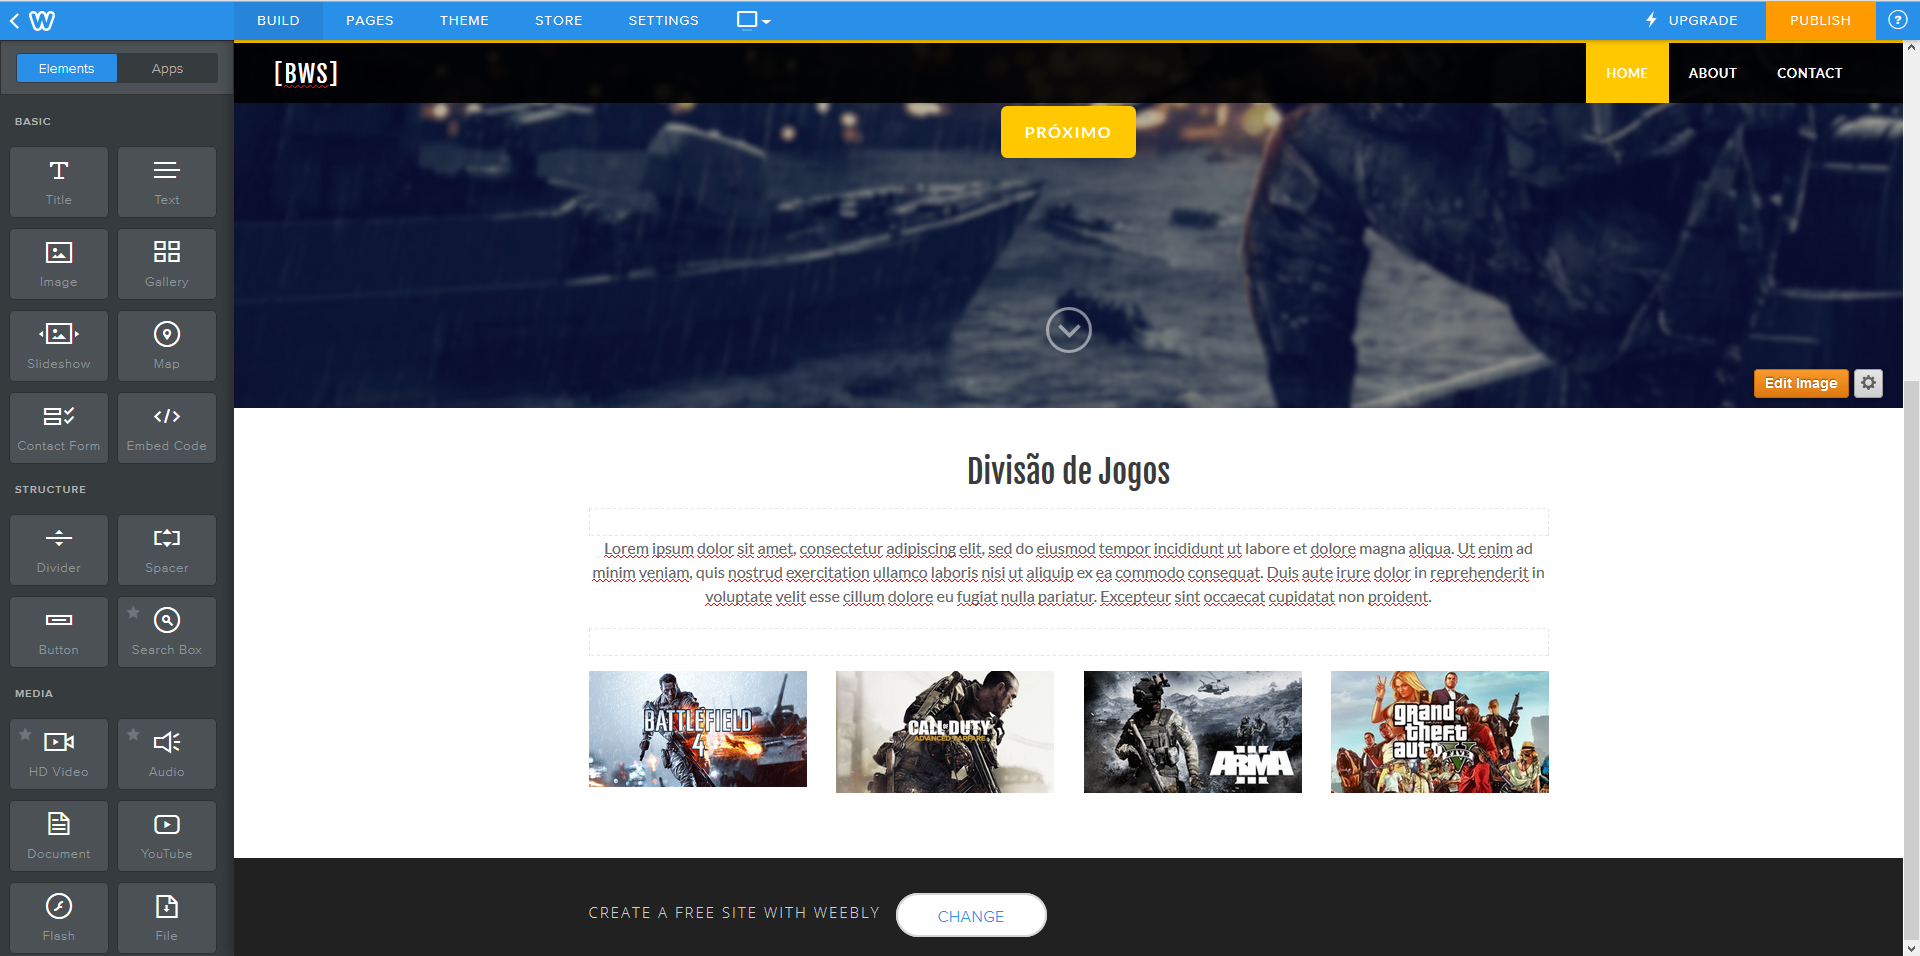Click the CHANGE footer button
This screenshot has width=1920, height=956.
point(971,915)
